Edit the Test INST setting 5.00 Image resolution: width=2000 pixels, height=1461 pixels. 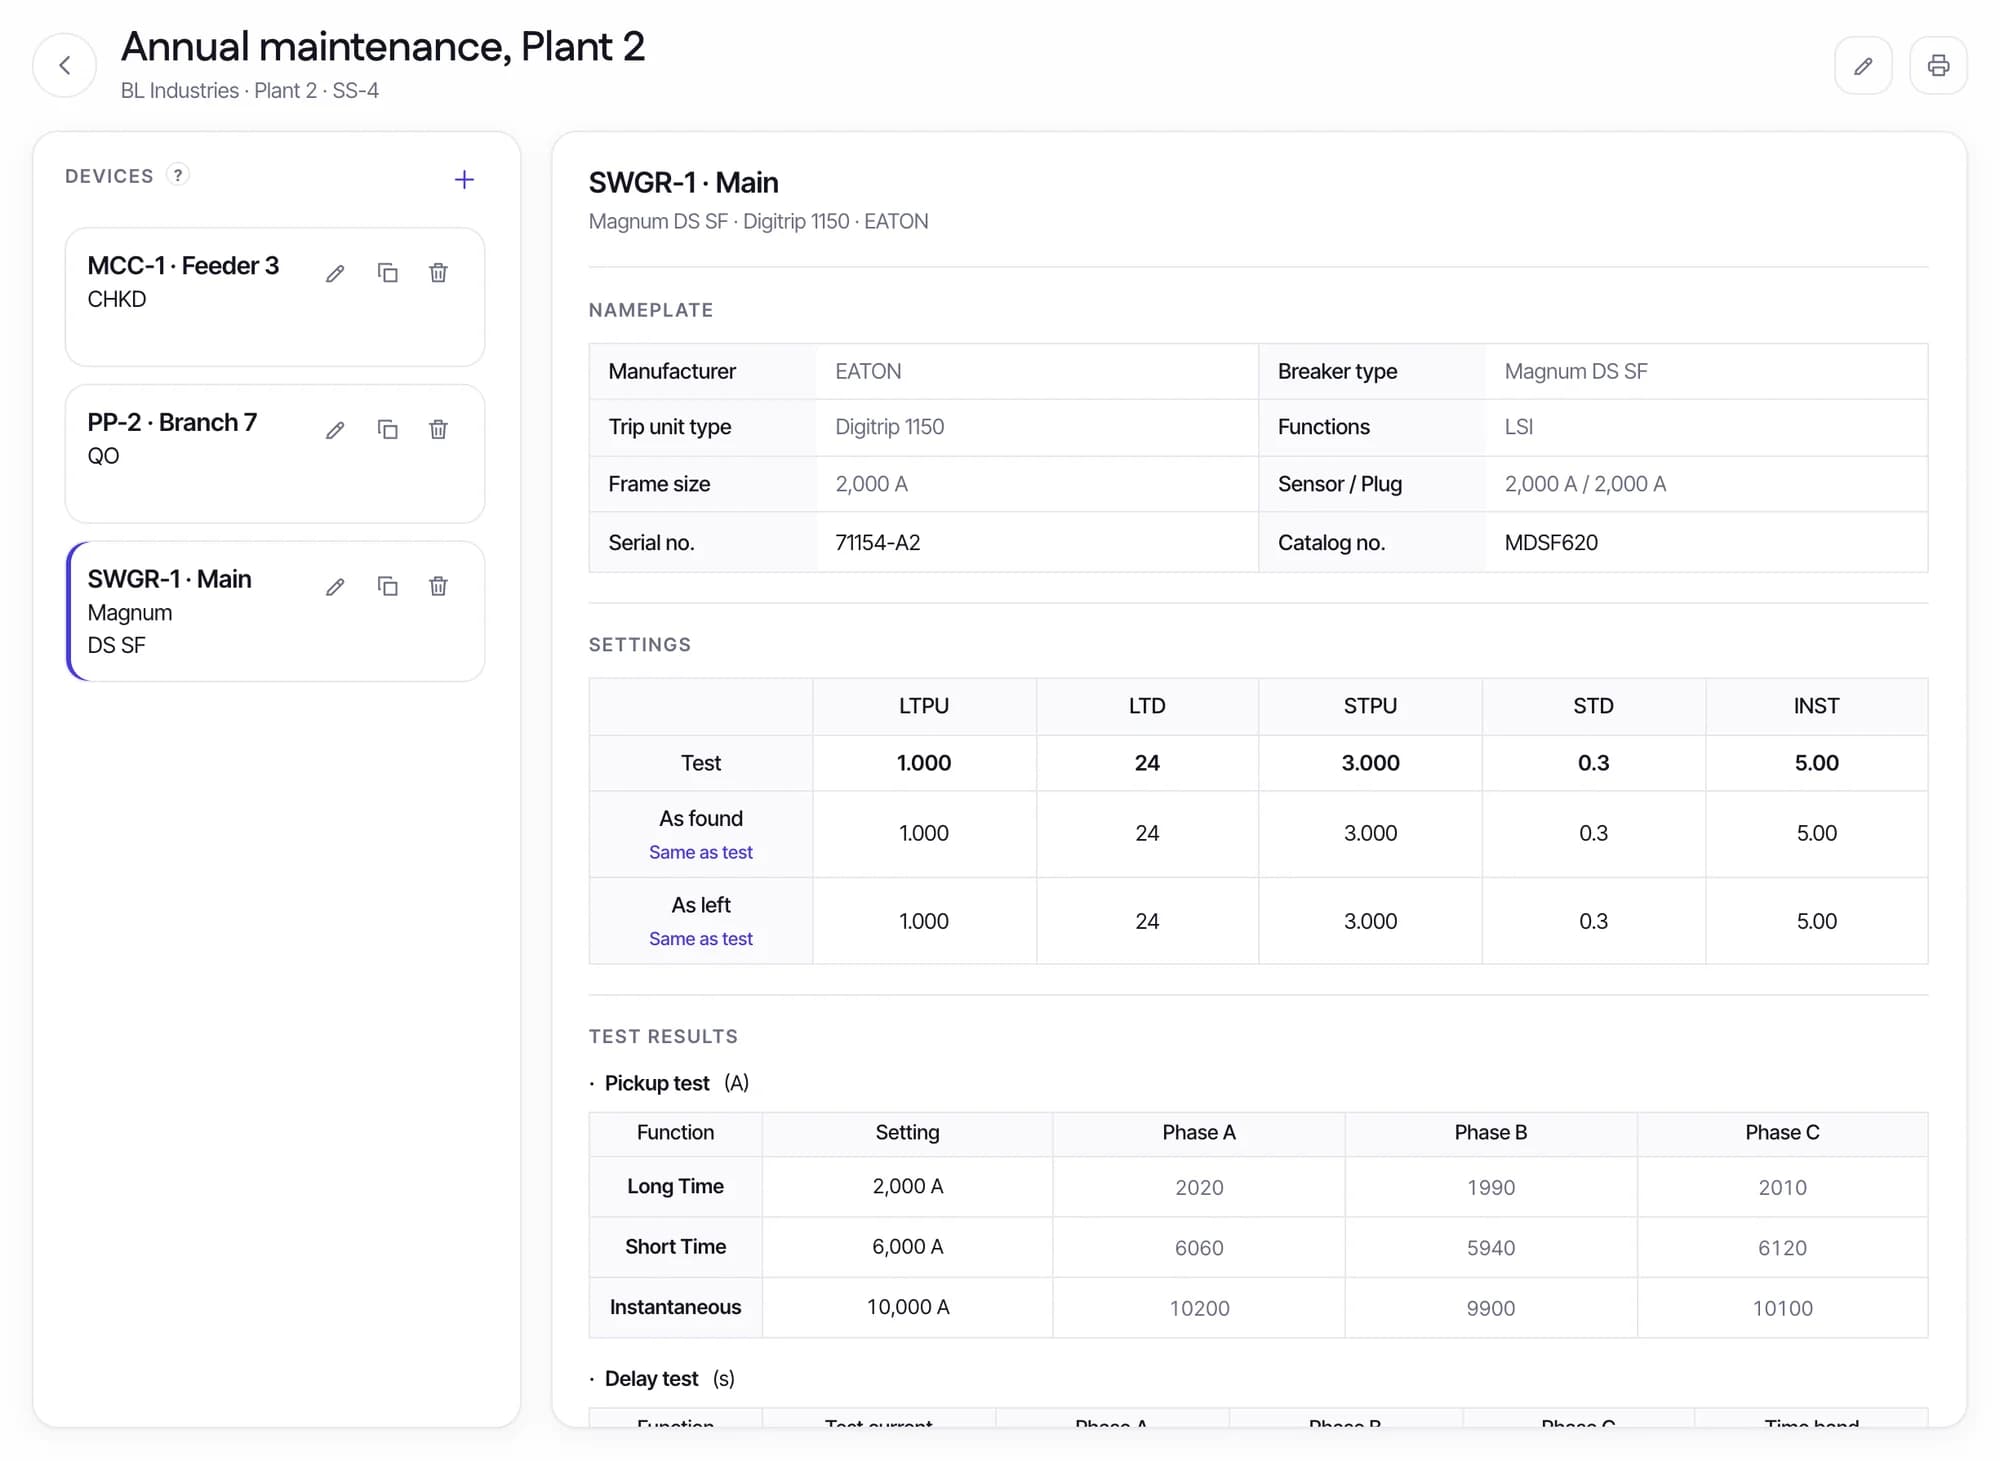tap(1816, 763)
